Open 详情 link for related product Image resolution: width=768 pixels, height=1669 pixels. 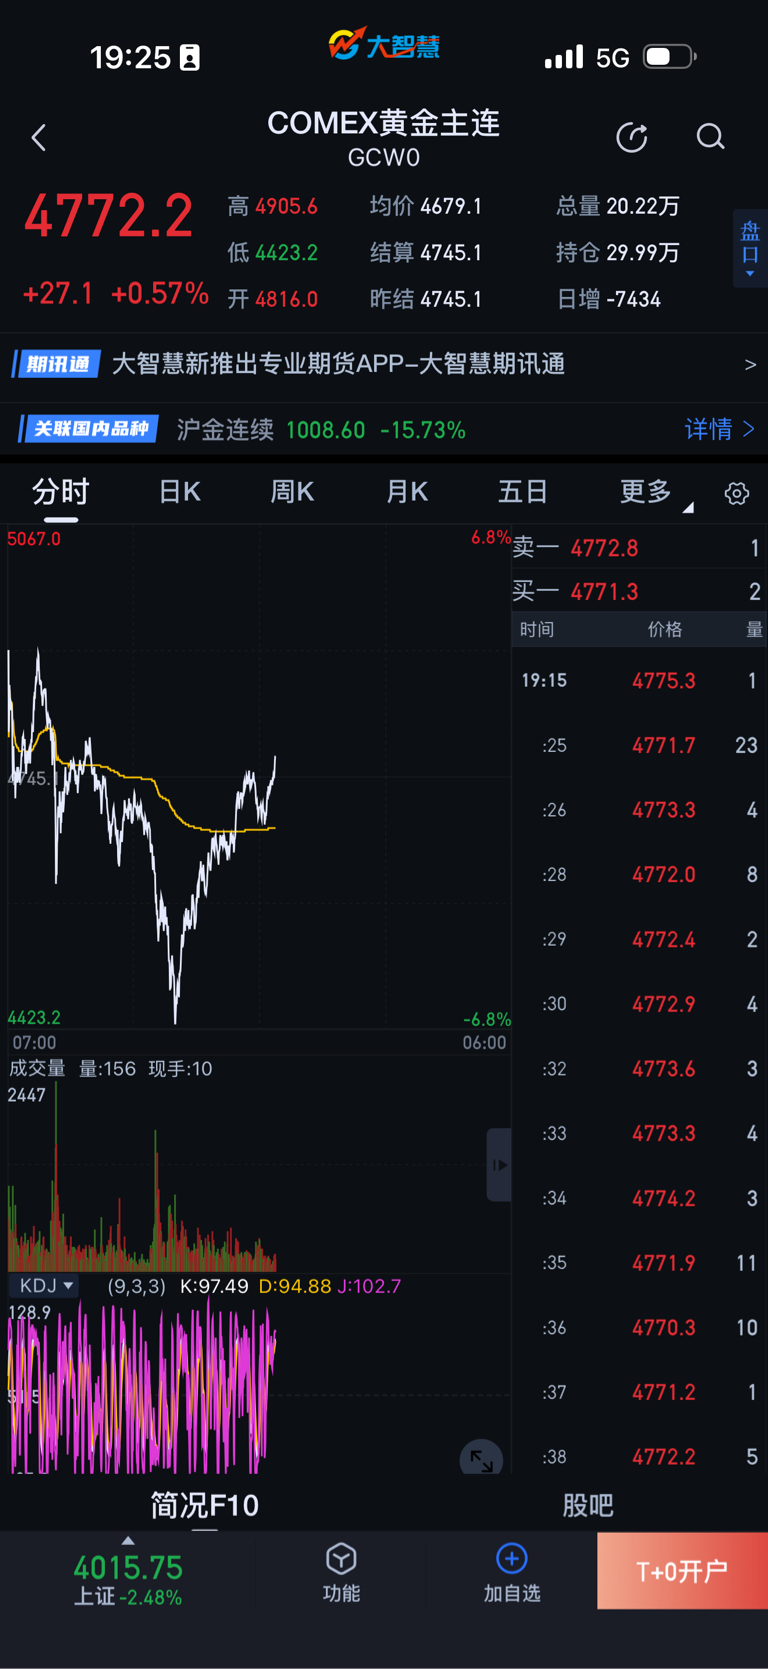point(719,430)
